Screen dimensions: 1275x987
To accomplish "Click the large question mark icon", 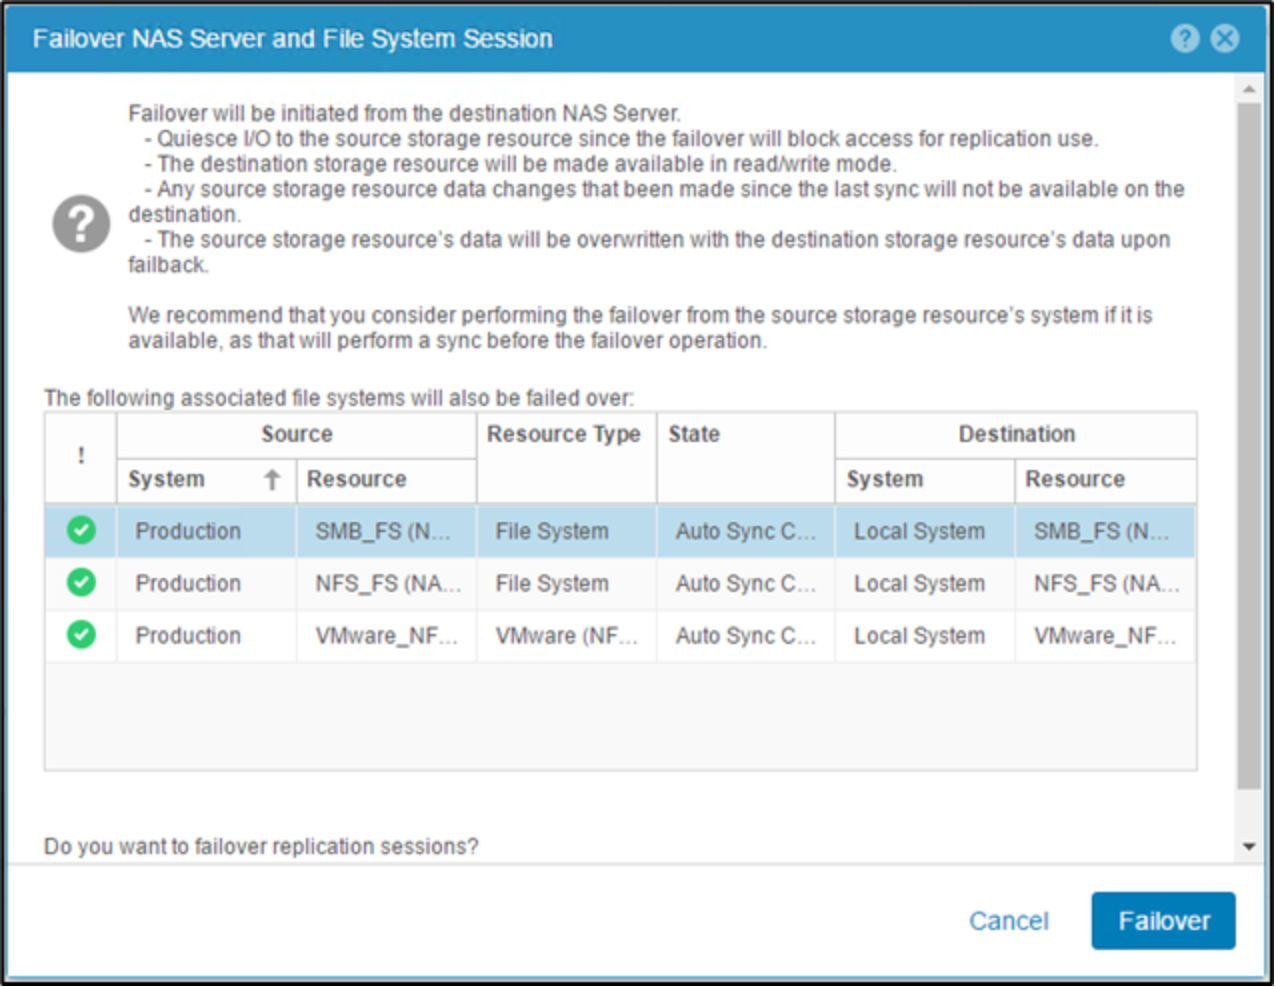I will coord(81,223).
